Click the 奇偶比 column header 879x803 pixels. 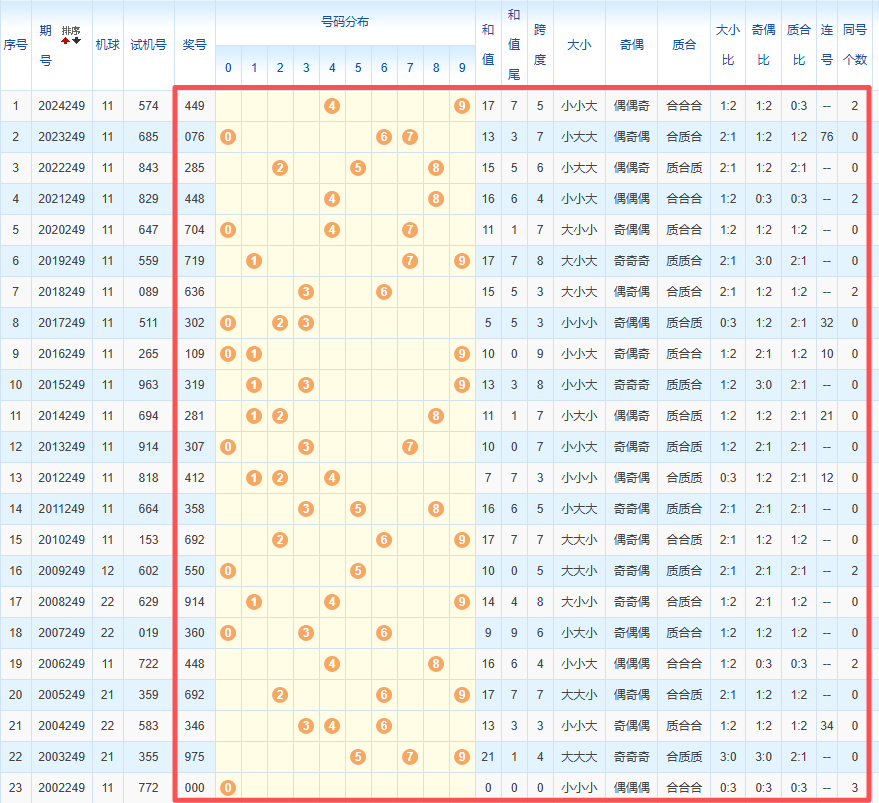pyautogui.click(x=763, y=45)
